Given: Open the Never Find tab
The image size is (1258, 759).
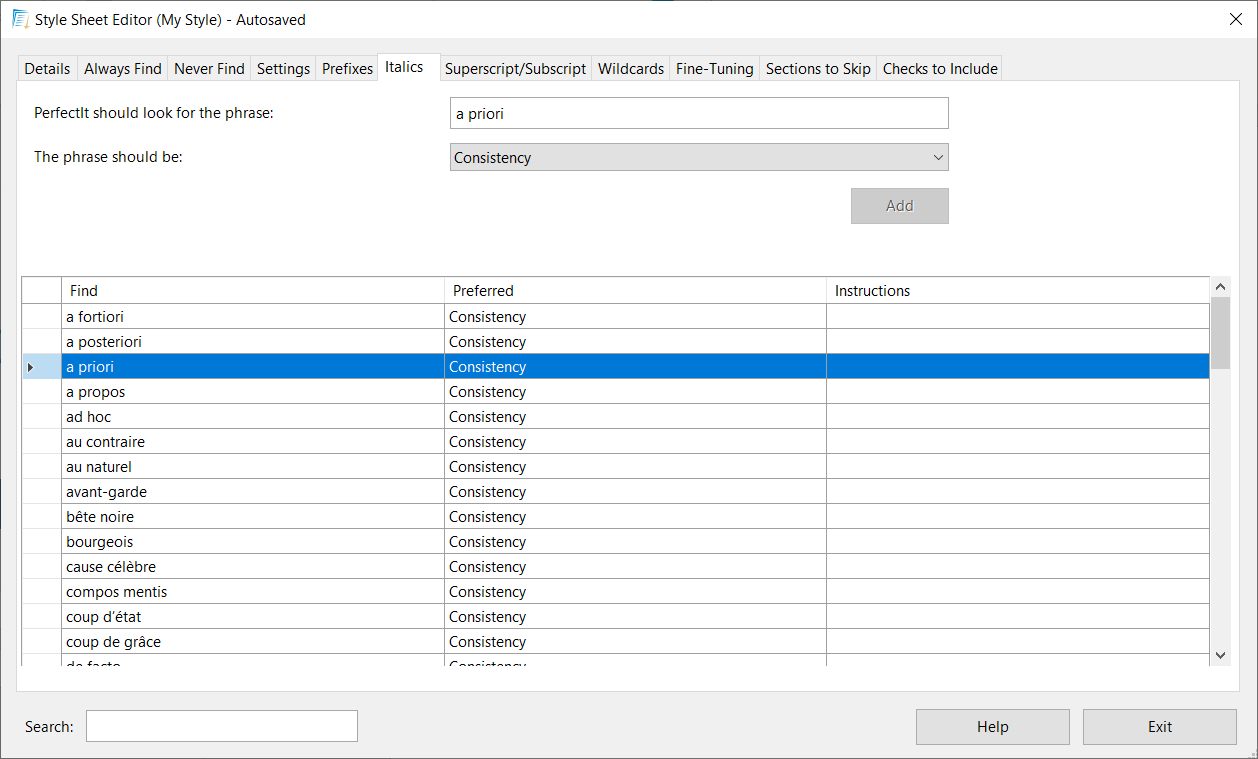Looking at the screenshot, I should coord(209,69).
